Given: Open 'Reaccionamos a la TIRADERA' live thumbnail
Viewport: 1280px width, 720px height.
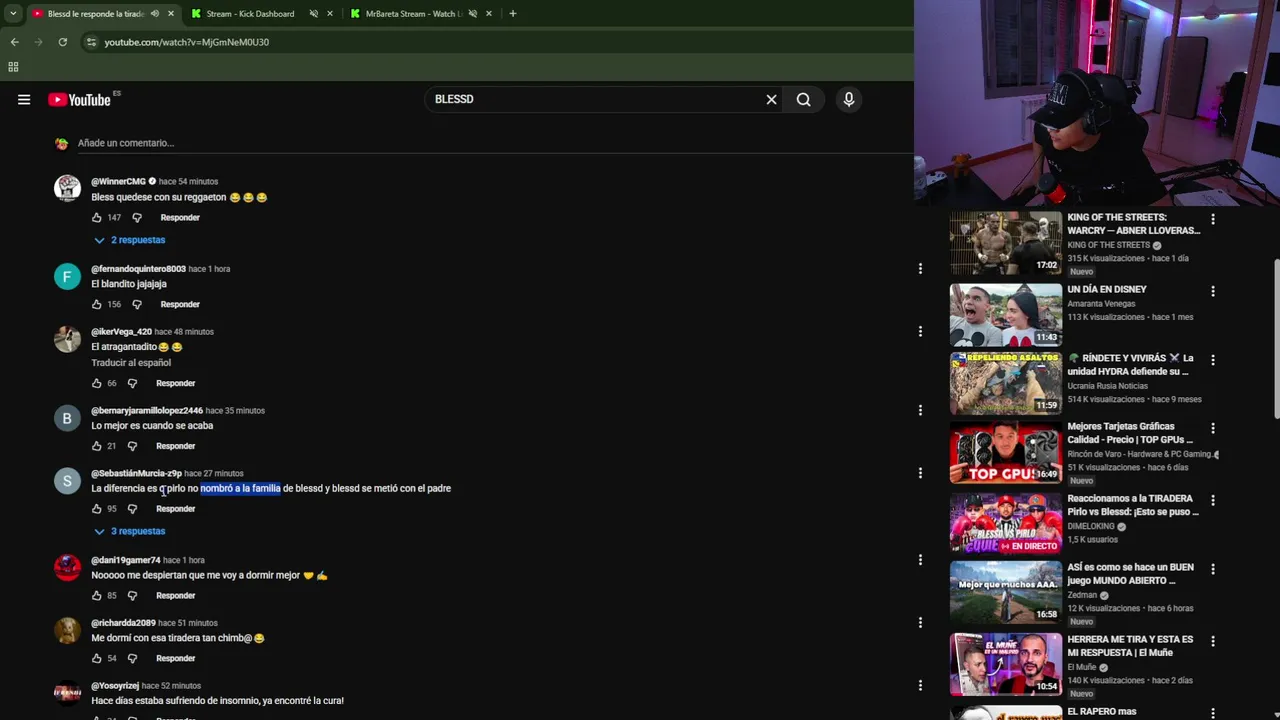Looking at the screenshot, I should (1005, 523).
